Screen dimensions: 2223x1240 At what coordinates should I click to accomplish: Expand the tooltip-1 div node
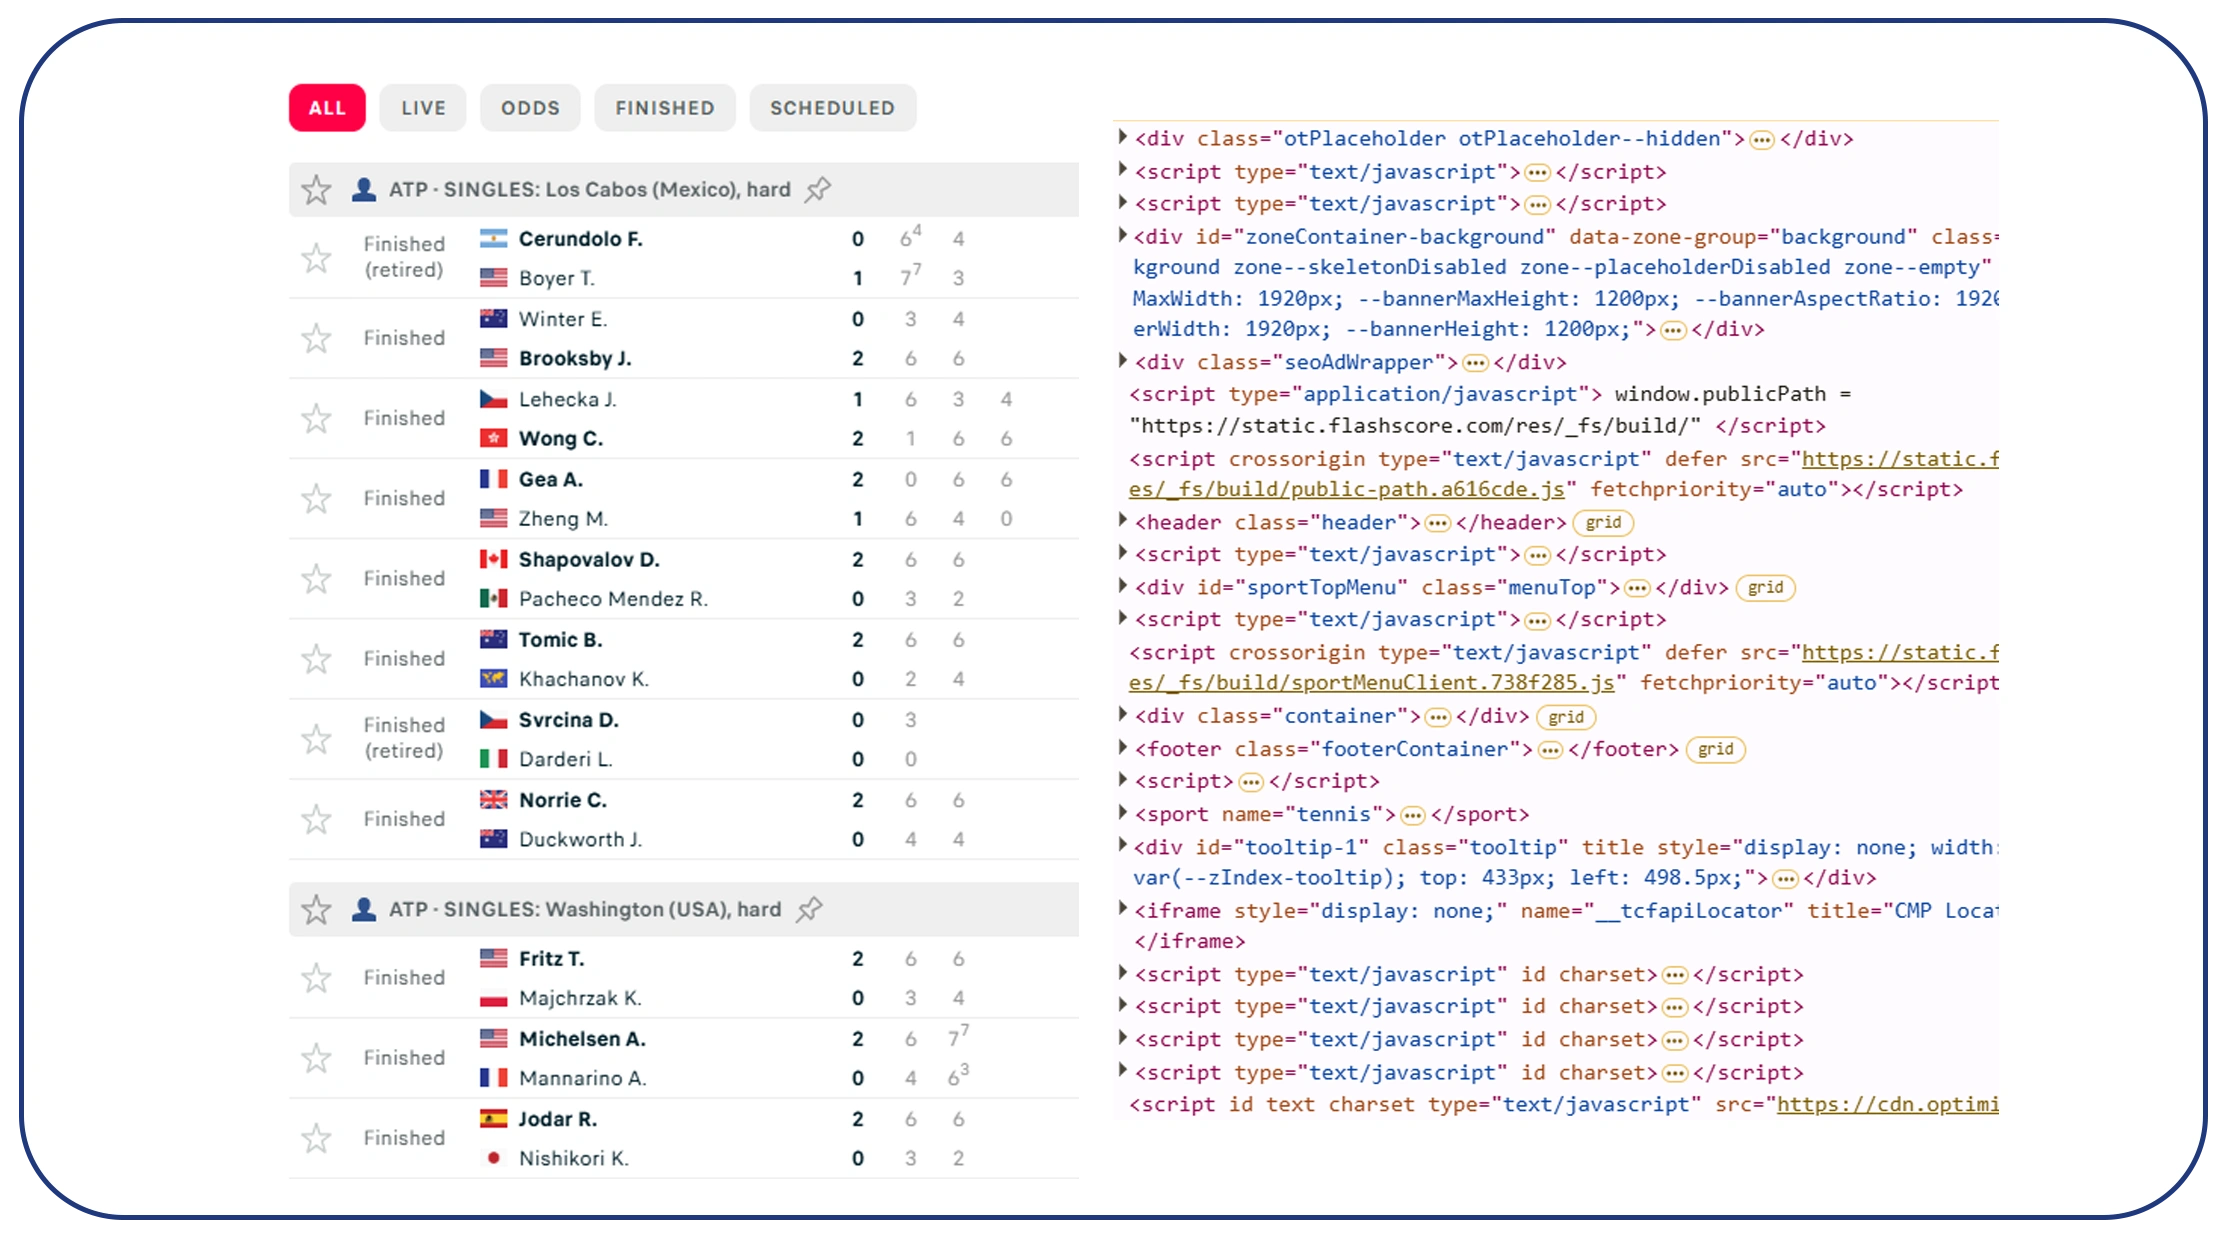point(1122,845)
